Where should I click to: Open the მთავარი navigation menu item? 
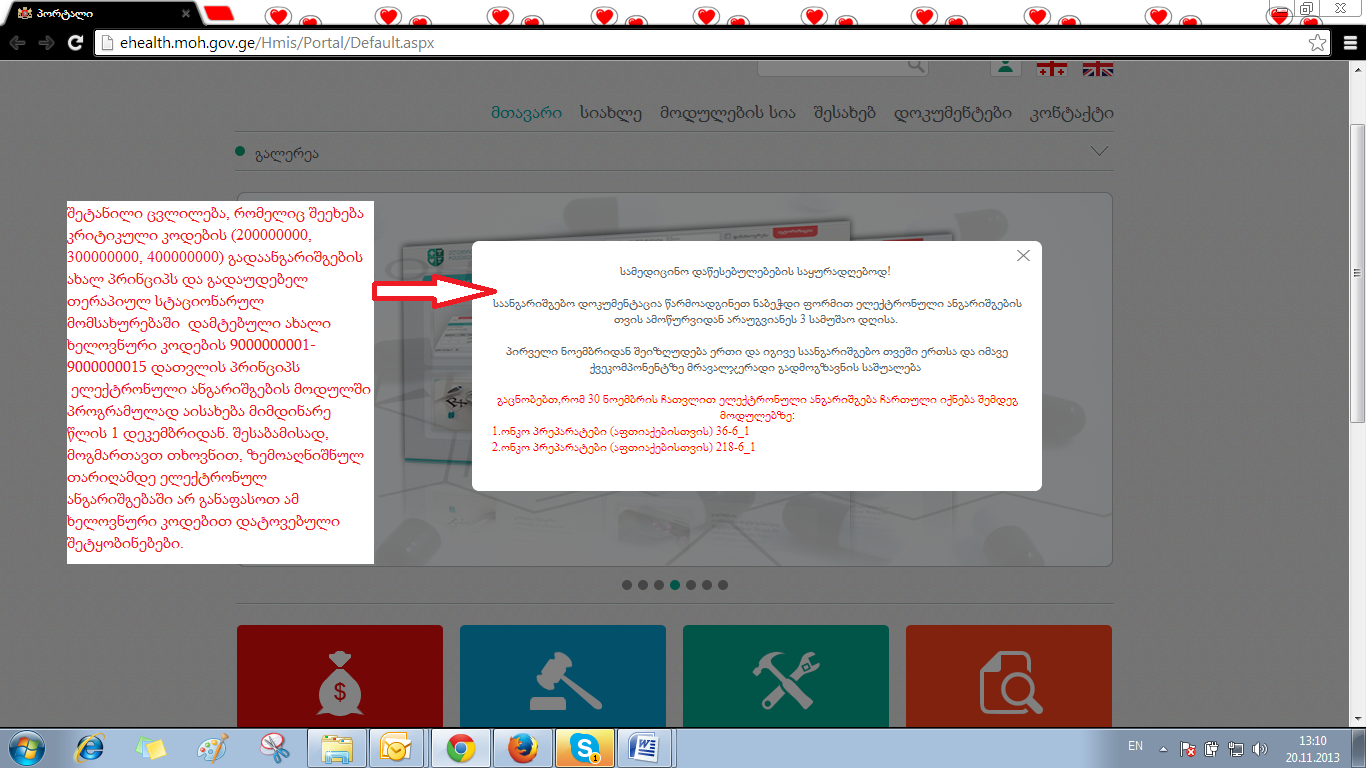pos(526,113)
